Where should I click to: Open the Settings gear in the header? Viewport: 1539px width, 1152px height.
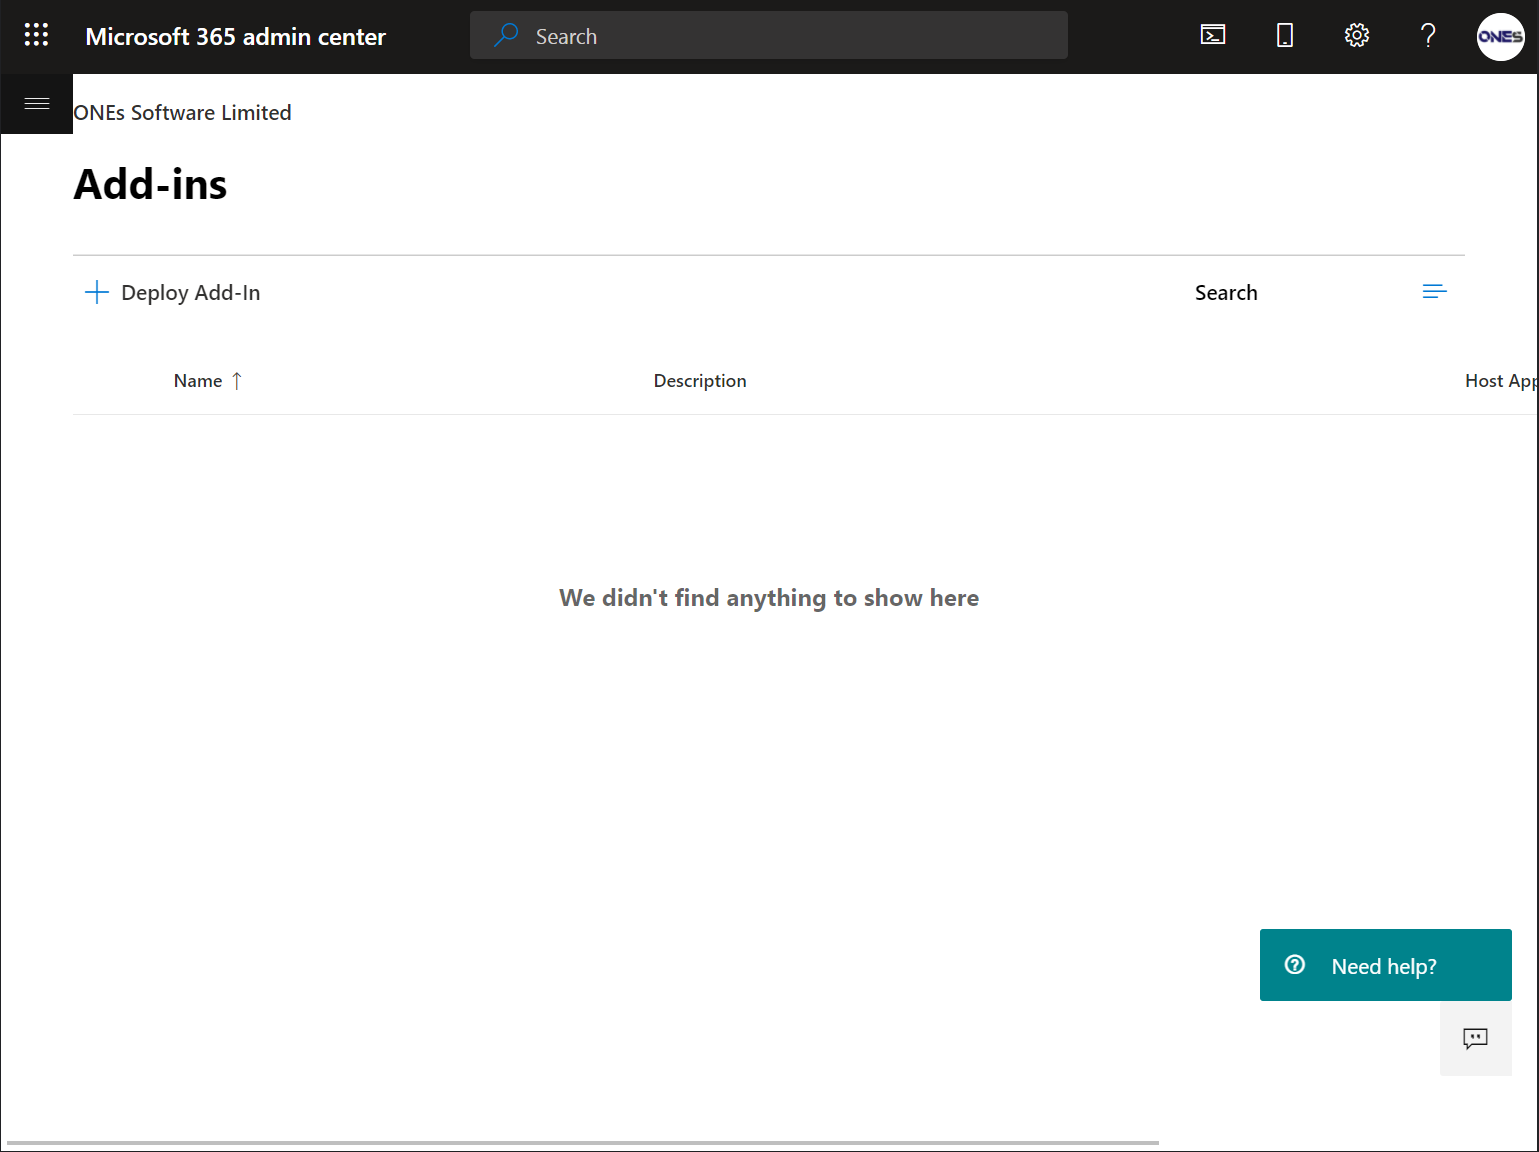pyautogui.click(x=1356, y=36)
